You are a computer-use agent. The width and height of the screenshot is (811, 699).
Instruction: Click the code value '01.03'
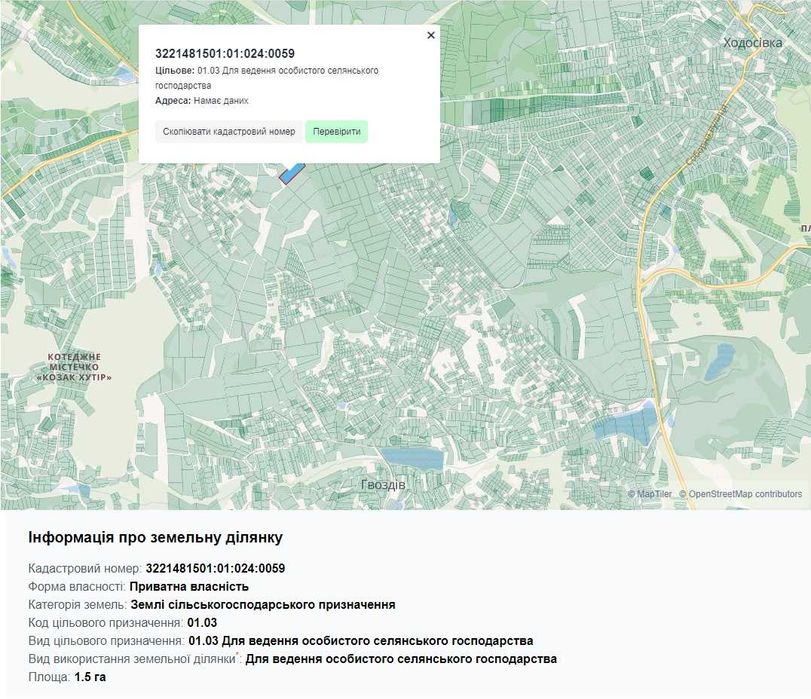tap(202, 623)
